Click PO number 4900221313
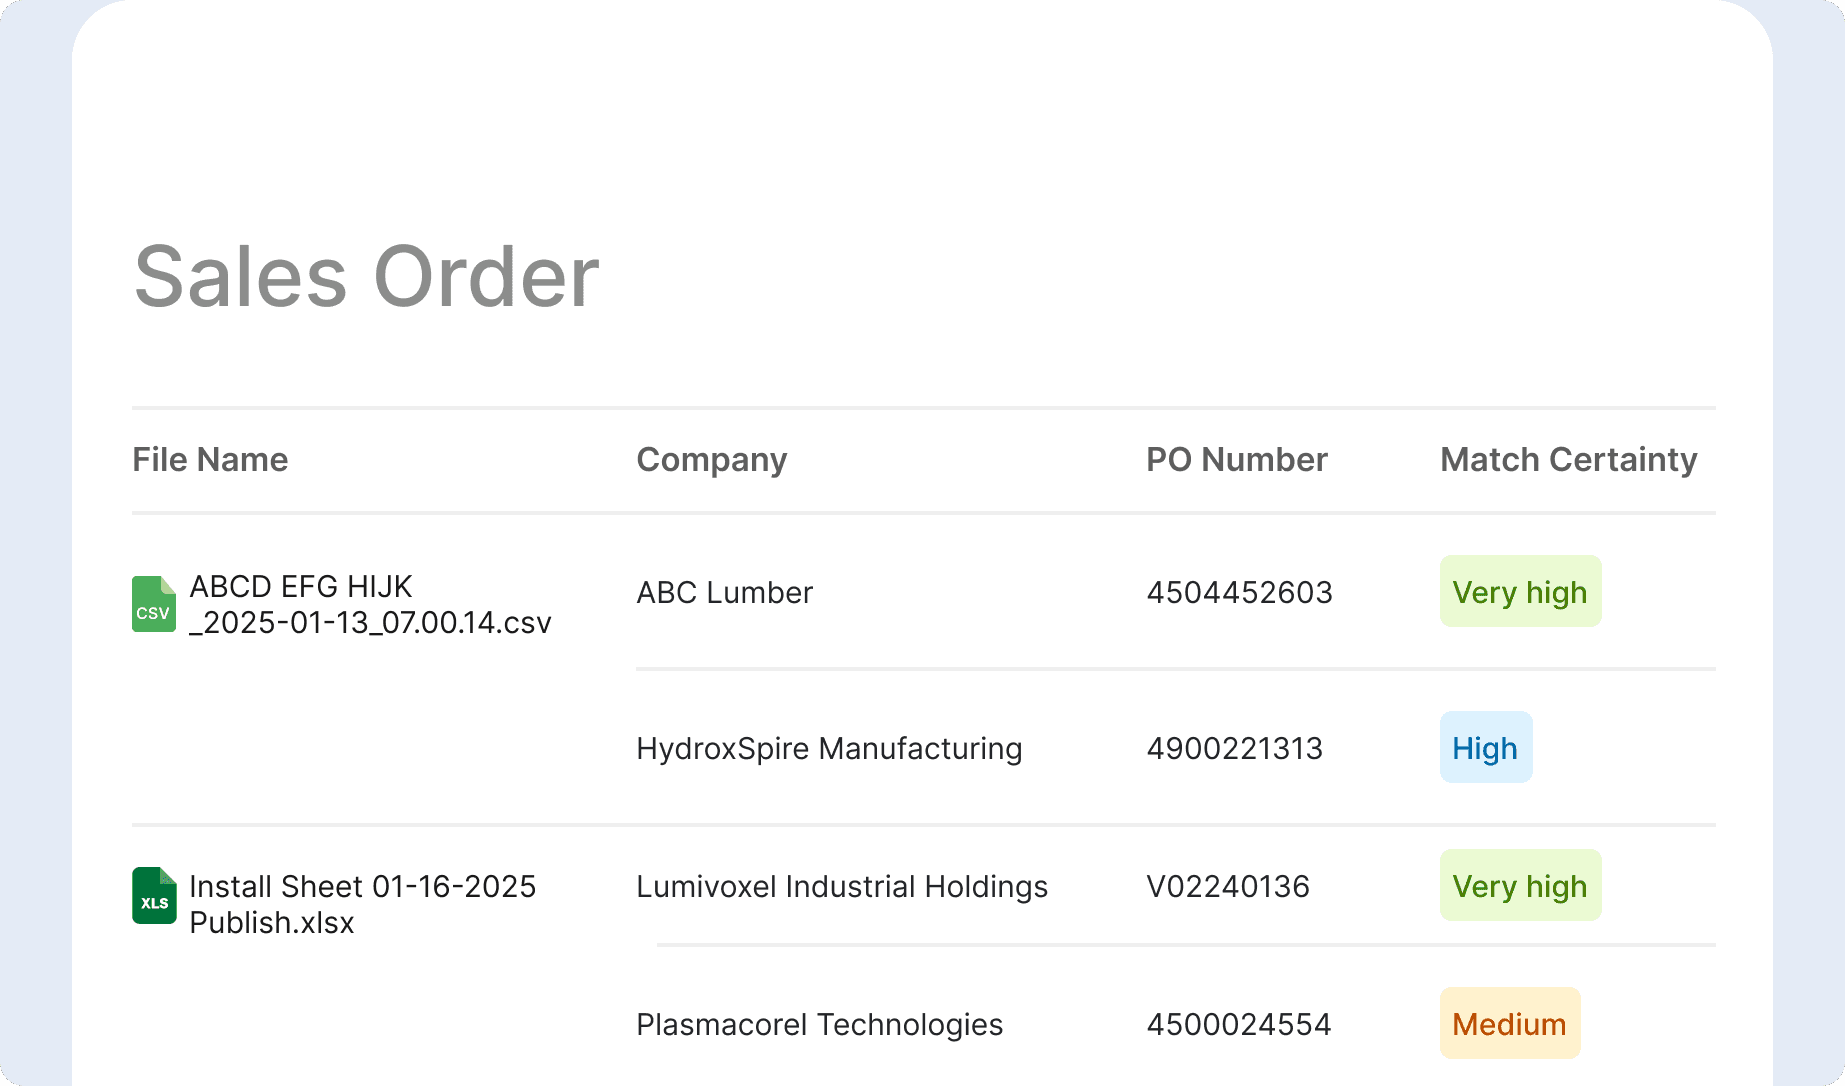1845x1086 pixels. click(x=1234, y=749)
